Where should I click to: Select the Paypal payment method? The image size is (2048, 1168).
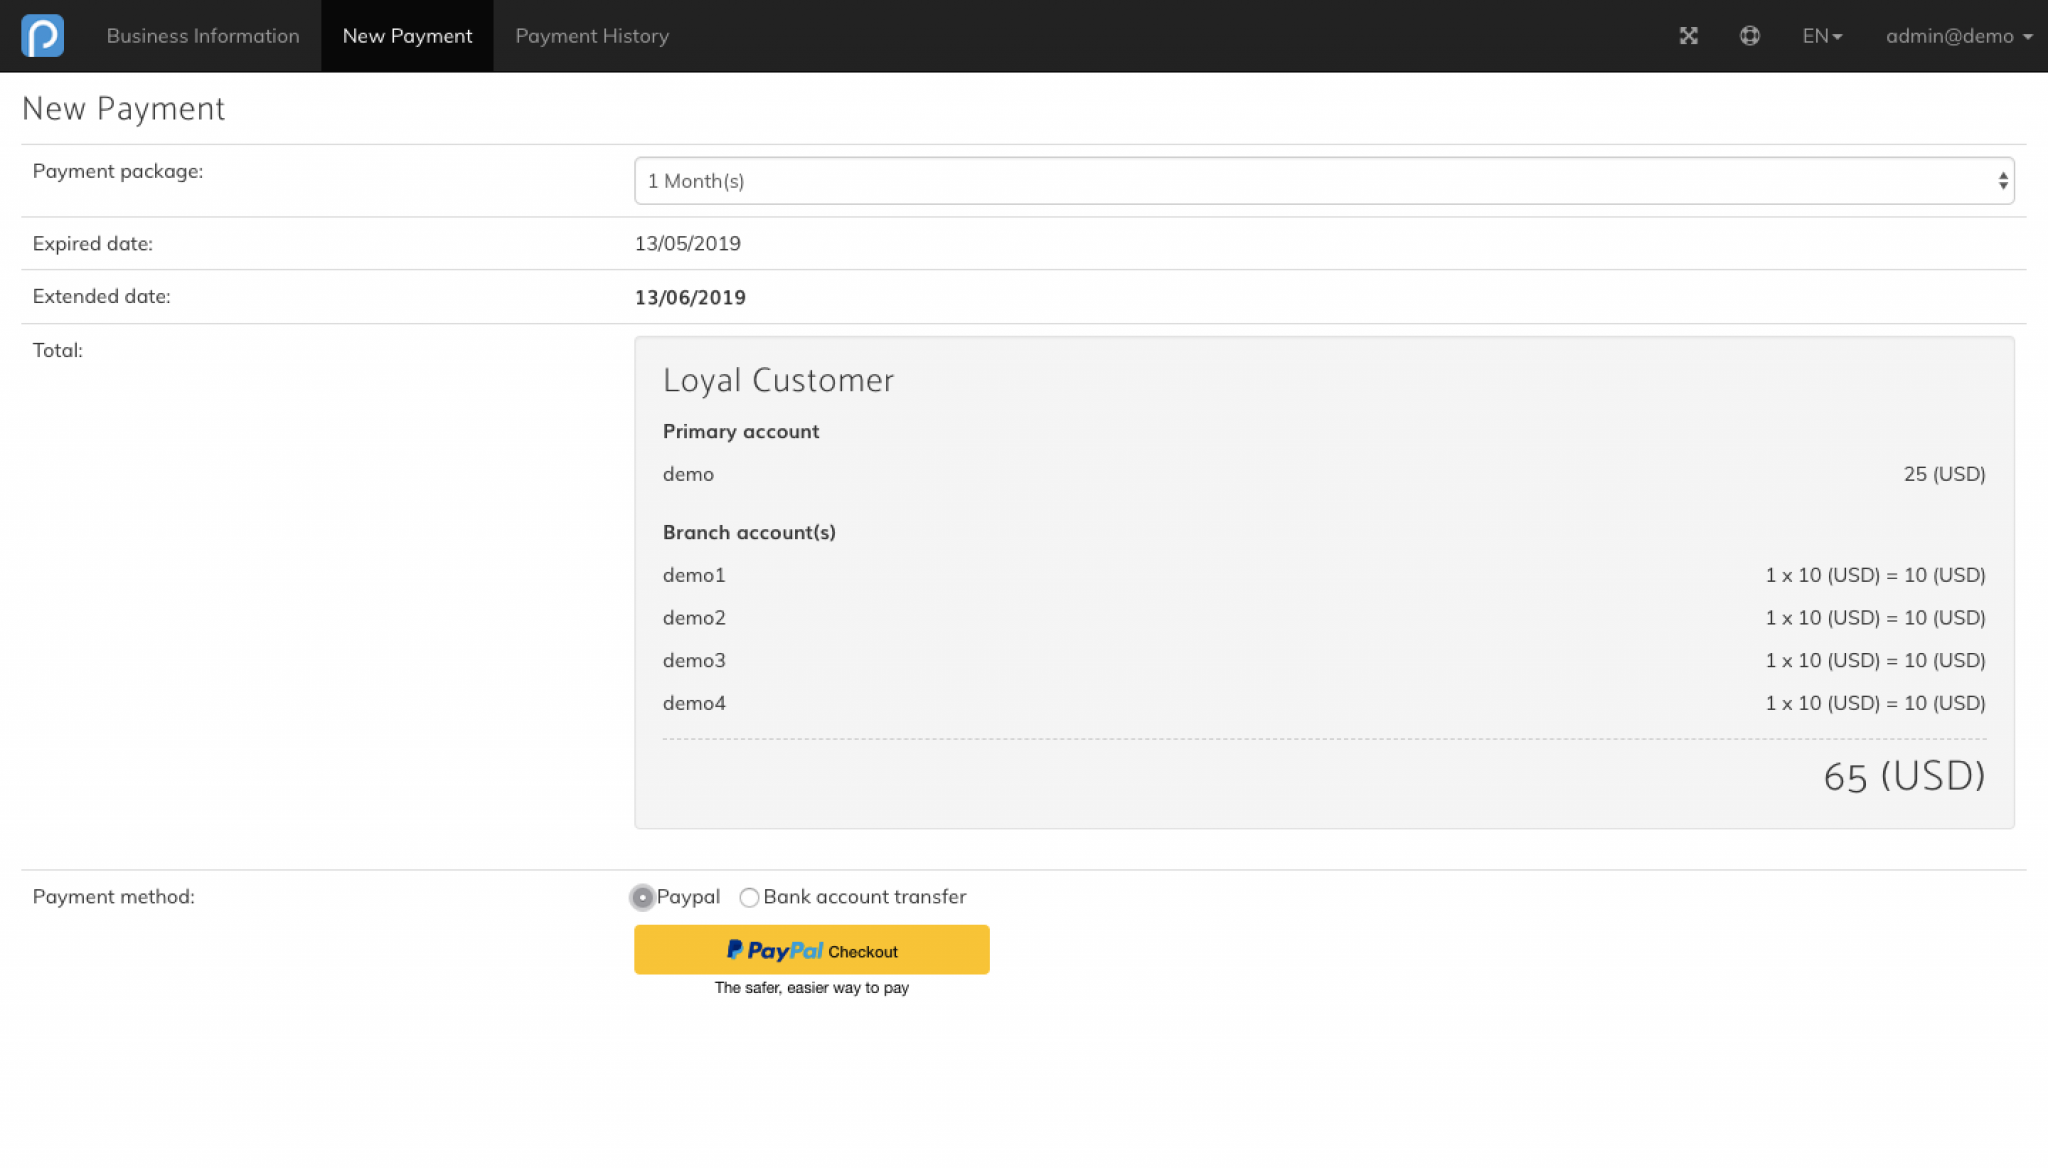643,898
